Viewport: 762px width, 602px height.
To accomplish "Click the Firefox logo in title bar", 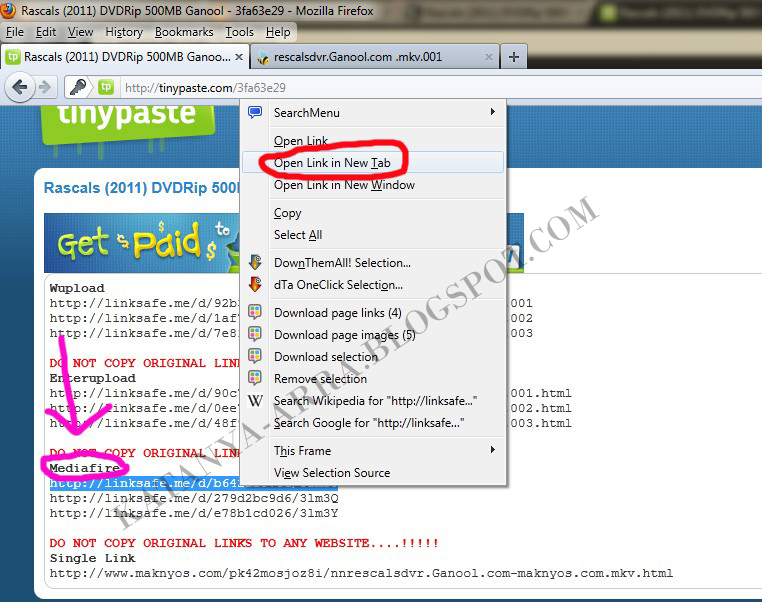I will point(8,10).
